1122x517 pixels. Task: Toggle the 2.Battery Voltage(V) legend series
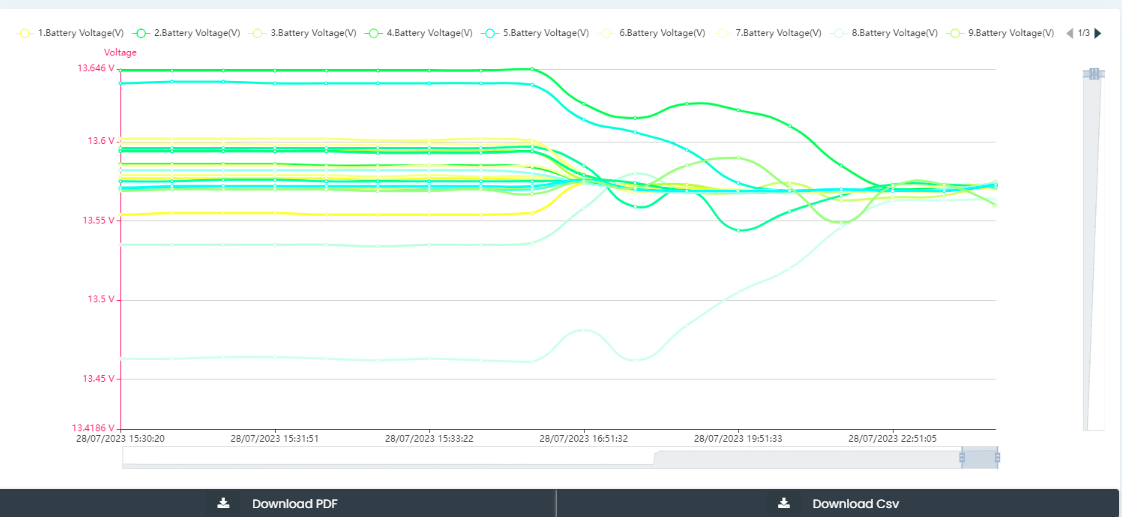186,33
